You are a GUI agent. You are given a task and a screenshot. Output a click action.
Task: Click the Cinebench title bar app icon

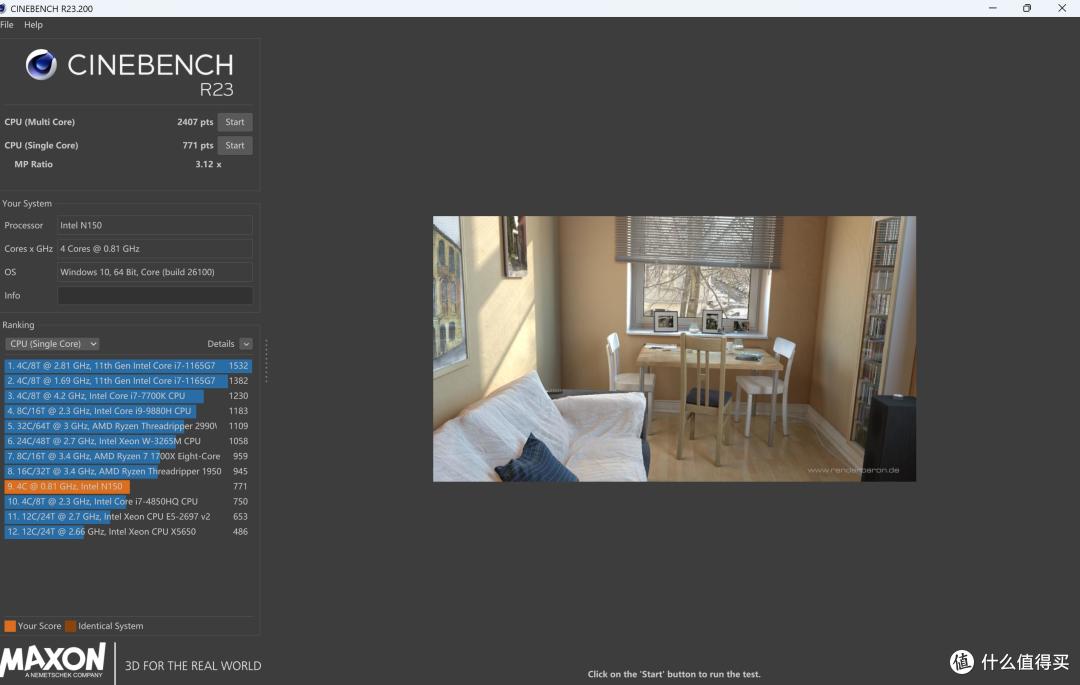click(3, 8)
